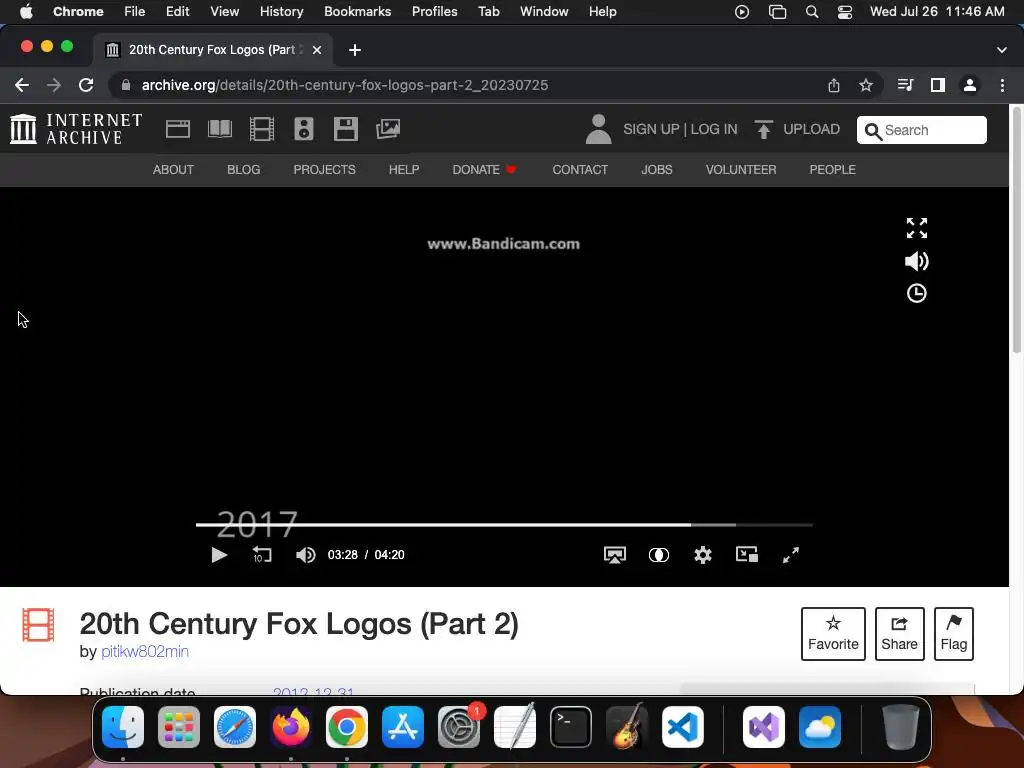Screen dimensions: 1024x768
Task: Open the Software floppy-disk icon
Action: point(345,129)
